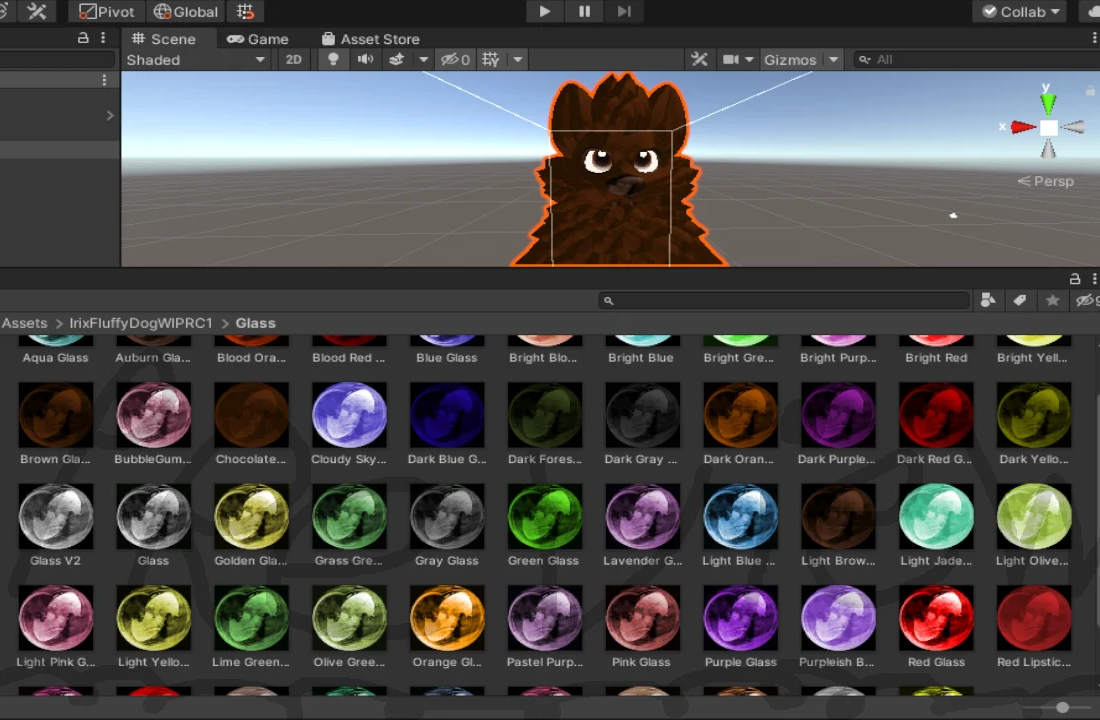The width and height of the screenshot is (1100, 720).
Task: Select Light Blue material sphere
Action: coord(741,516)
